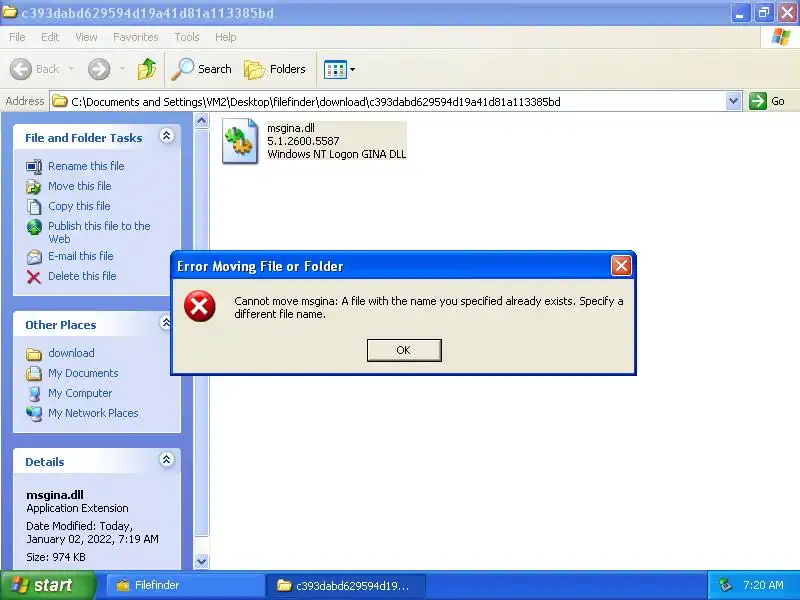
Task: Open the Search pane
Action: click(x=202, y=69)
